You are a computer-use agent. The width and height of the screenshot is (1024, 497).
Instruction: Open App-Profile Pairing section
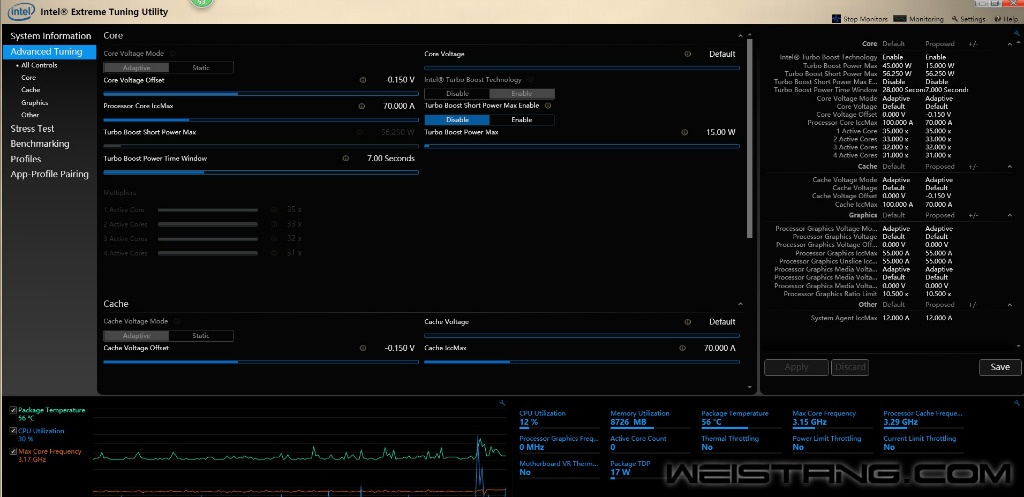click(49, 174)
